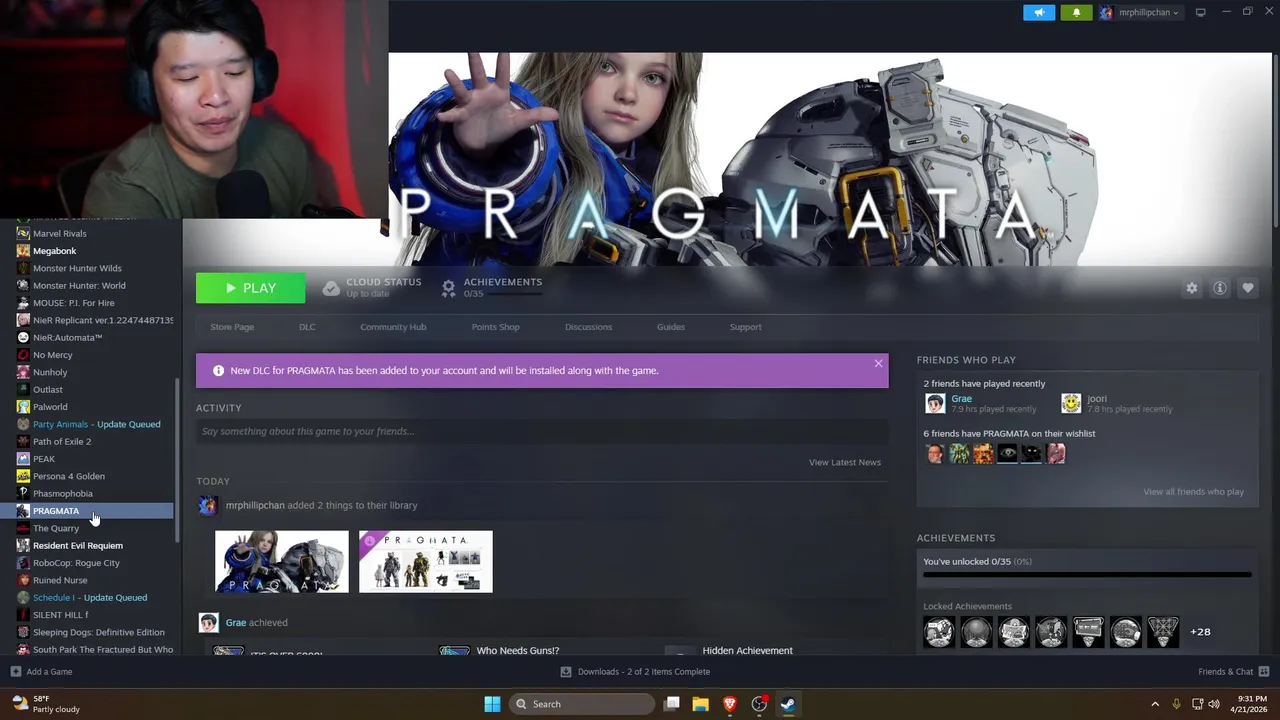The width and height of the screenshot is (1280, 720).
Task: Select Schedule I with update queued
Action: tap(91, 597)
